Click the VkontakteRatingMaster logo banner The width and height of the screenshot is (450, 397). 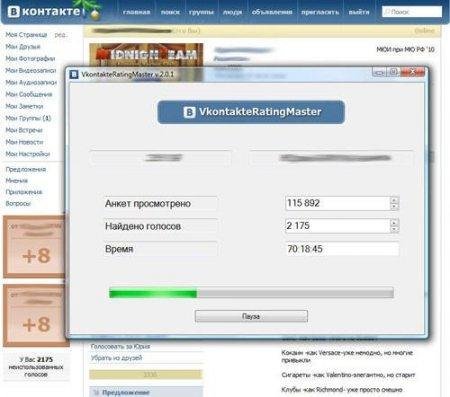251,112
